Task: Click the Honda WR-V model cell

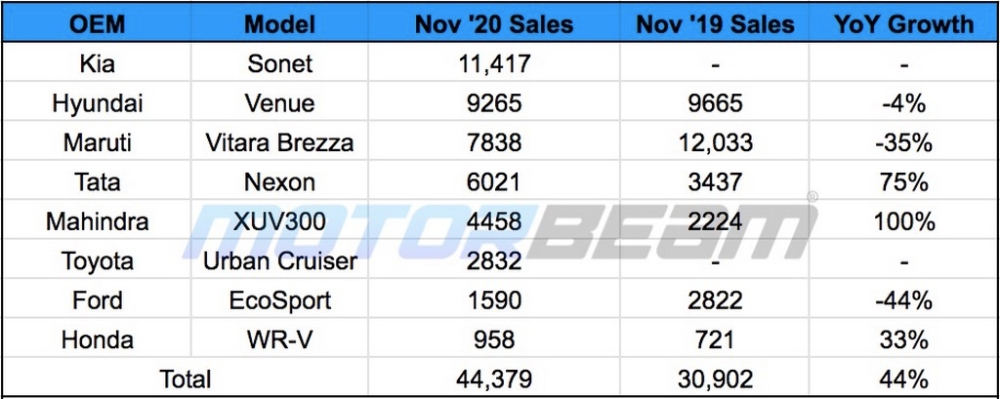Action: coord(279,340)
